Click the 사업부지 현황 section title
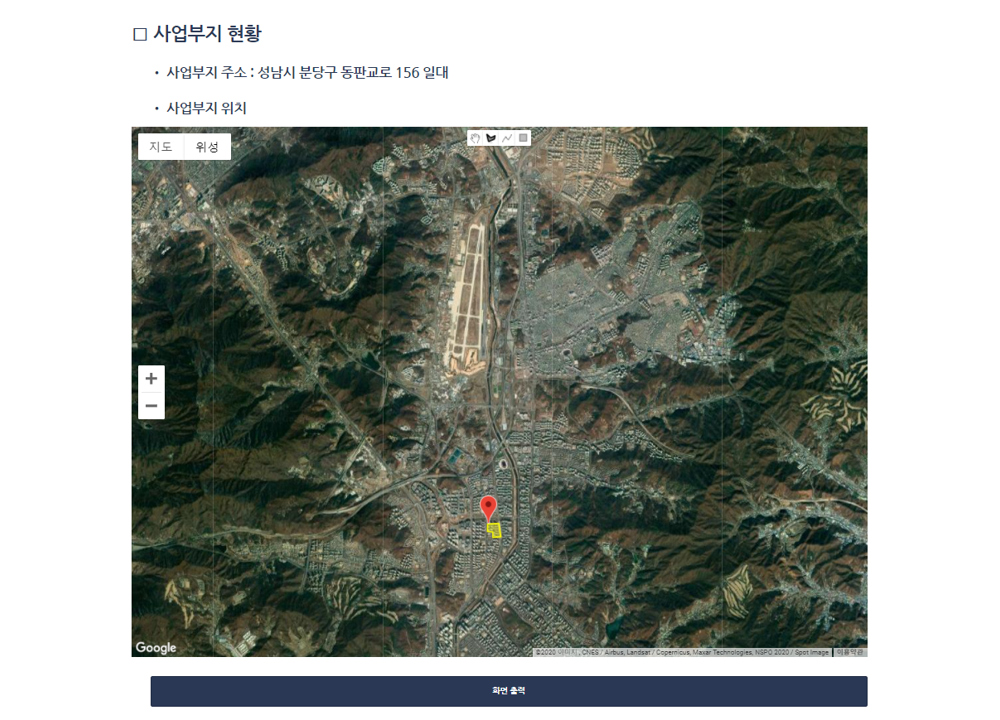 tap(207, 34)
